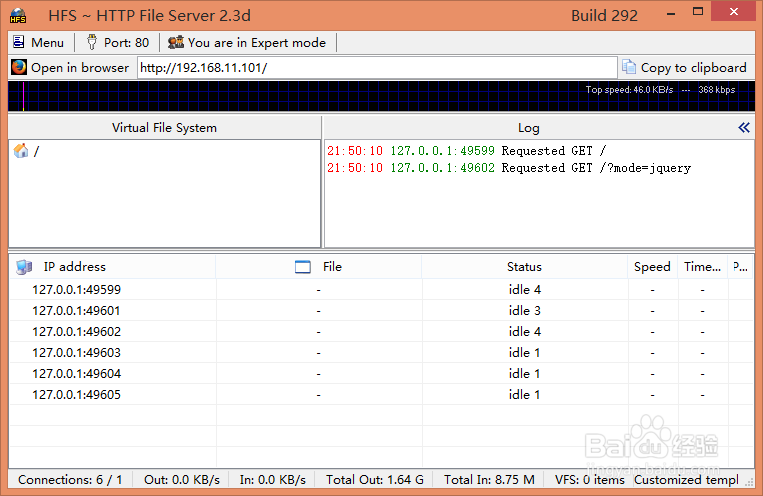The width and height of the screenshot is (763, 496).
Task: Select connection 127.0.0.1:49605
Action: [382, 394]
